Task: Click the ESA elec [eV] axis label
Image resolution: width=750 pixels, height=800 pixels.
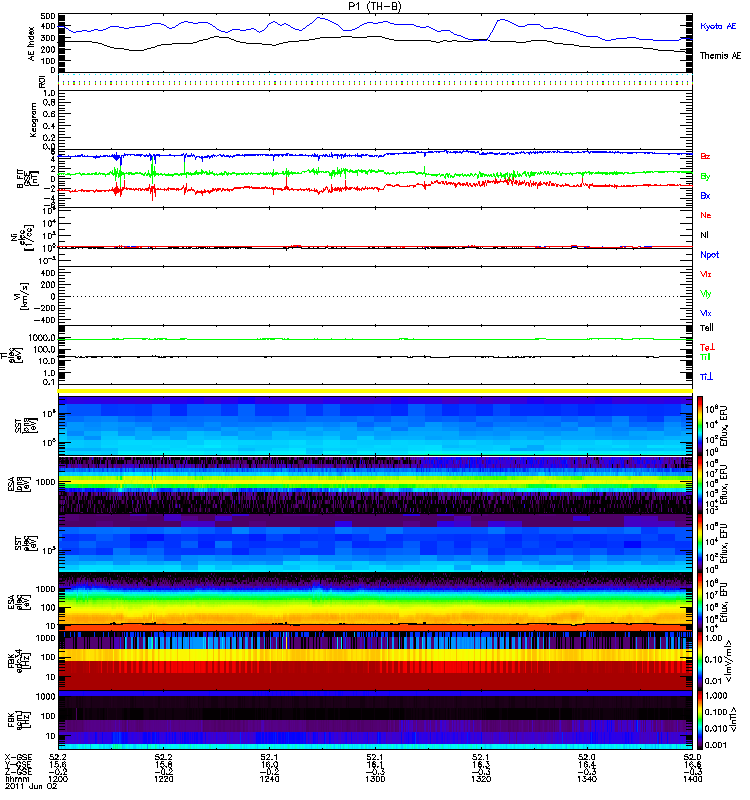Action: click(x=17, y=602)
